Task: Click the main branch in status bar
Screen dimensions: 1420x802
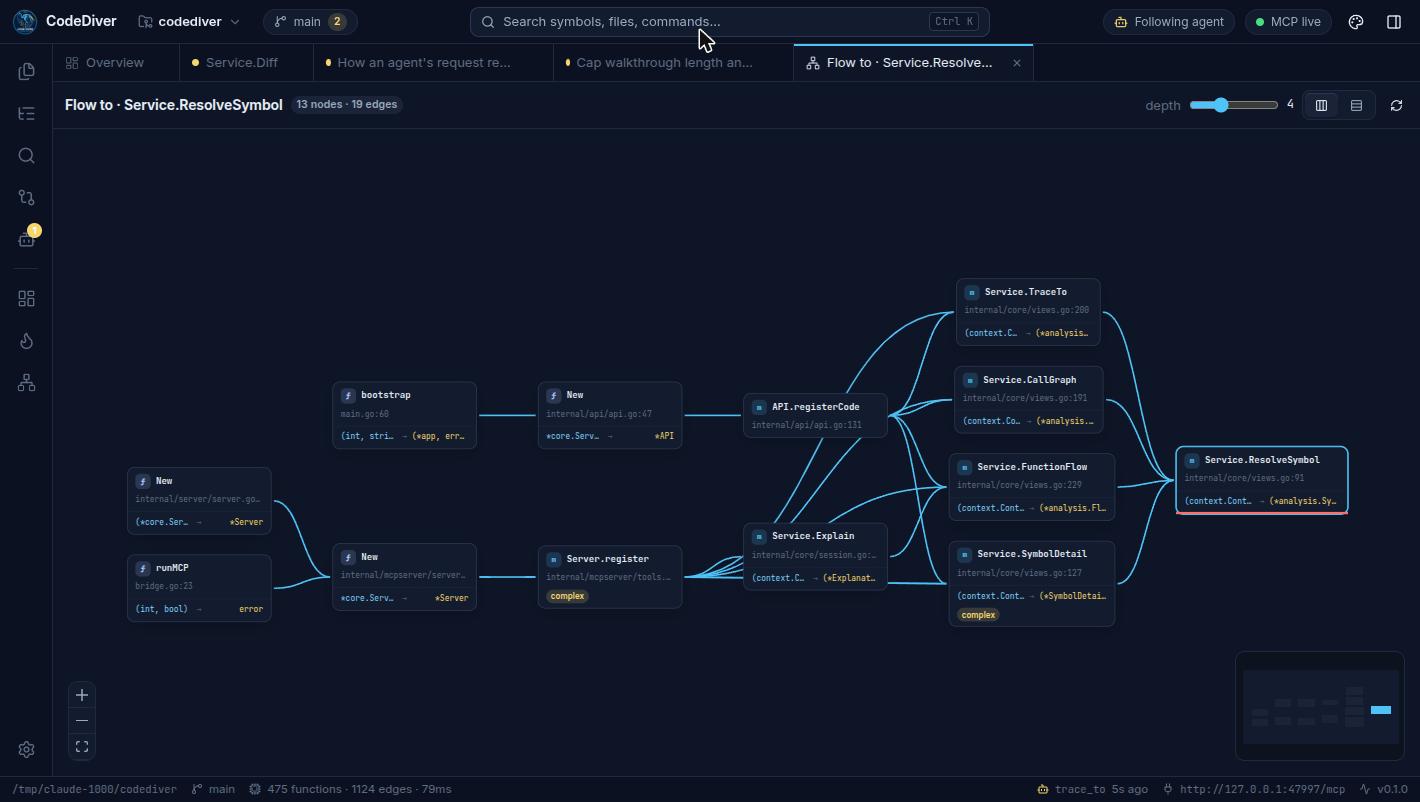Action: 213,789
